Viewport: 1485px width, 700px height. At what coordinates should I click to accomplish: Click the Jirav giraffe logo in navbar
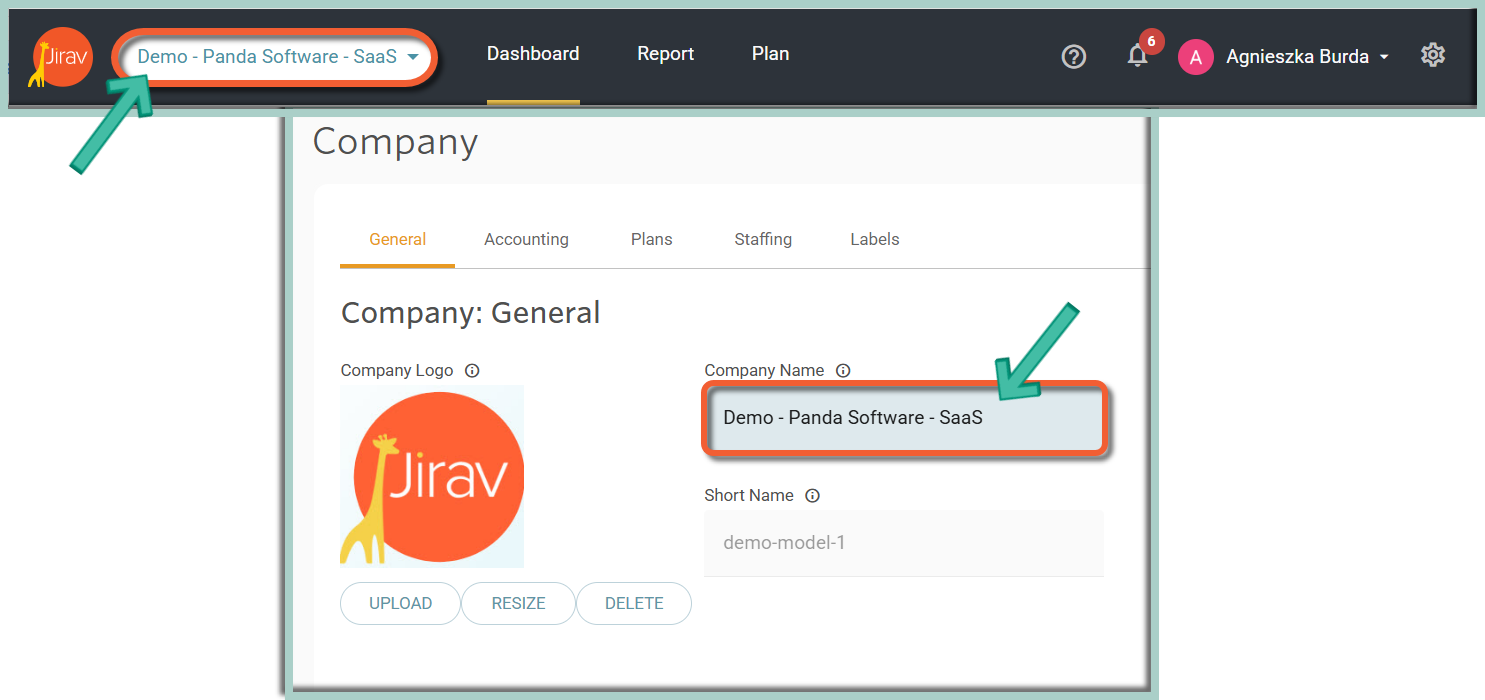coord(60,57)
